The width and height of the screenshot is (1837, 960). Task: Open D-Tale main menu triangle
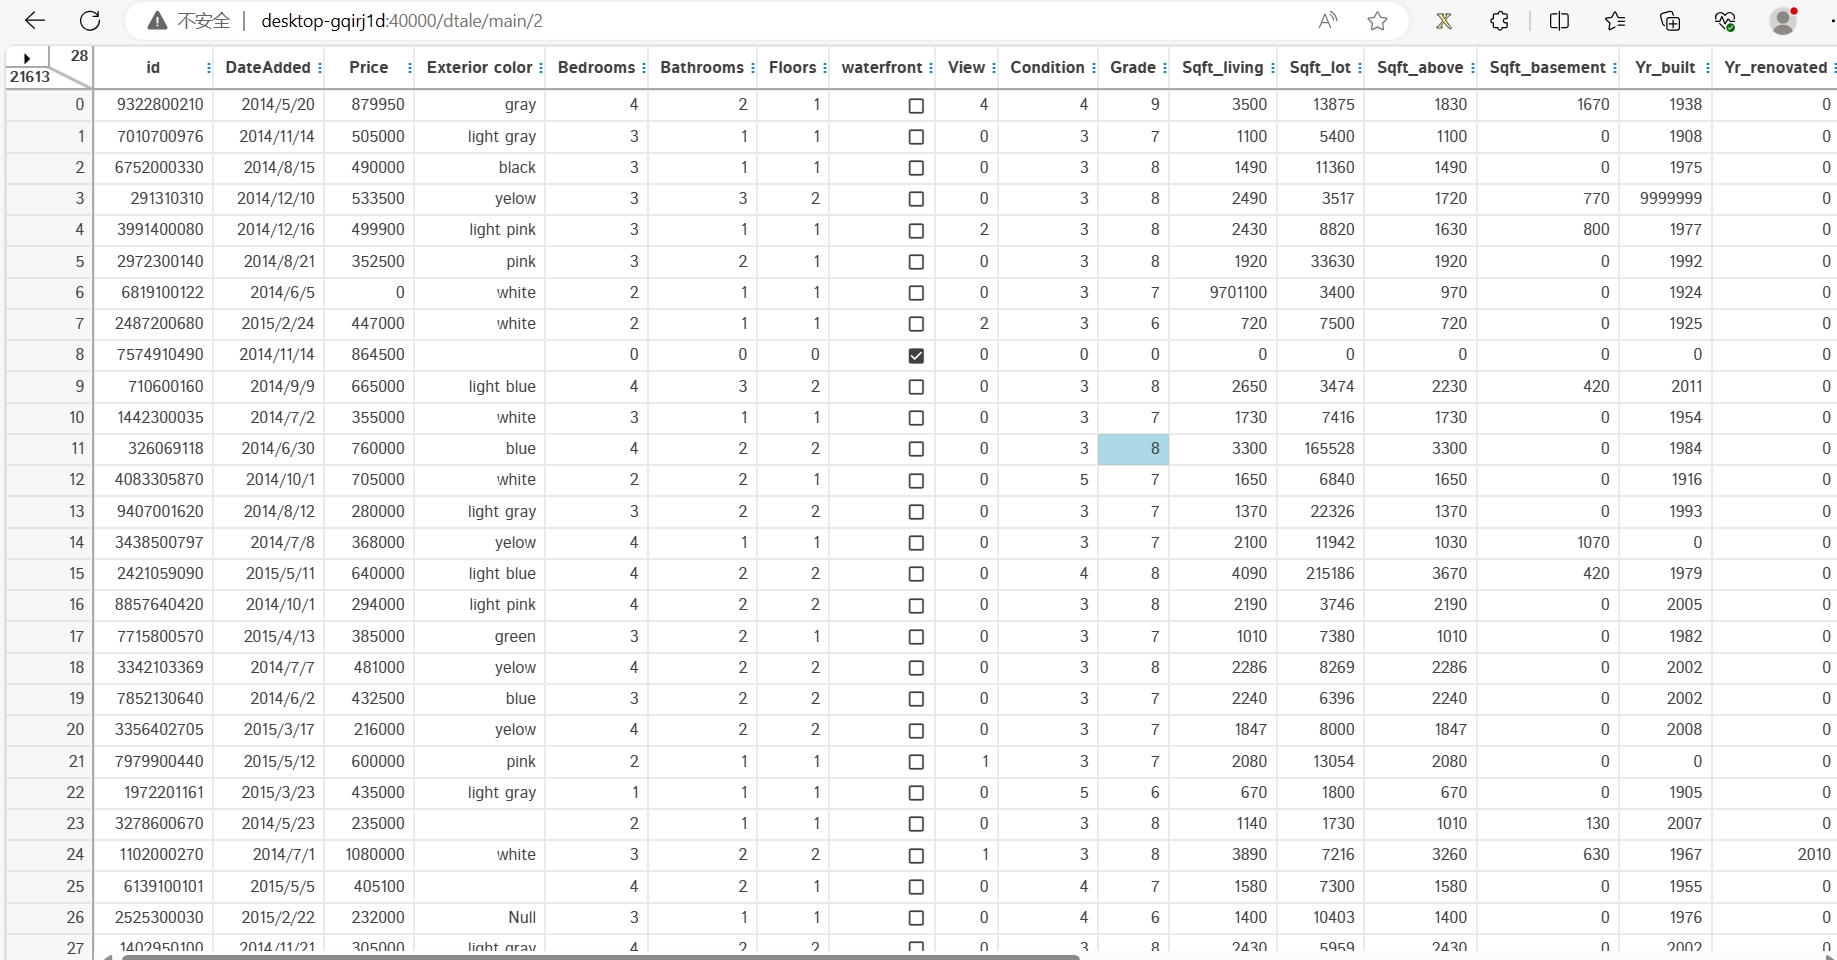[27, 58]
